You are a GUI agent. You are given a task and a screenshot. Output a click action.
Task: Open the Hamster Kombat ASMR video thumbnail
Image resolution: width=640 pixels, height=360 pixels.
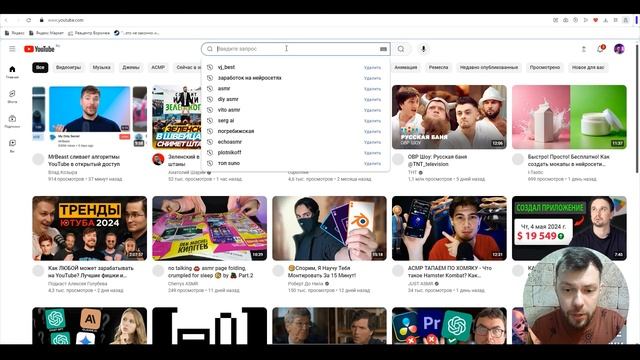pyautogui.click(x=449, y=228)
